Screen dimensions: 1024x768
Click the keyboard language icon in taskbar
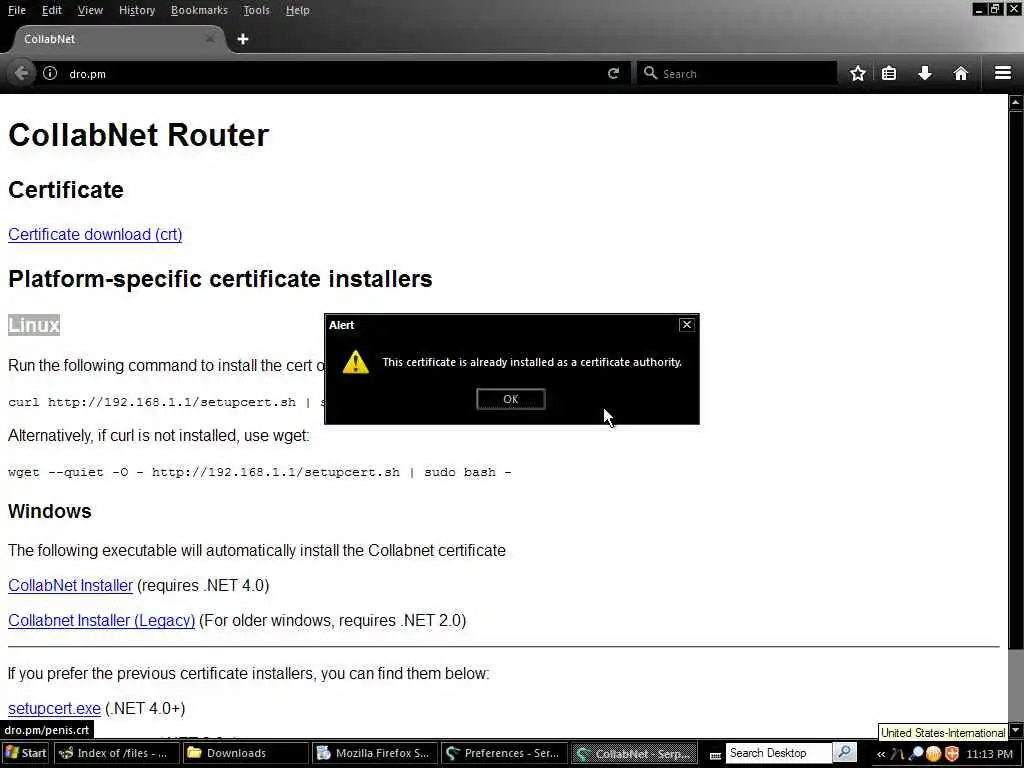pyautogui.click(x=715, y=754)
